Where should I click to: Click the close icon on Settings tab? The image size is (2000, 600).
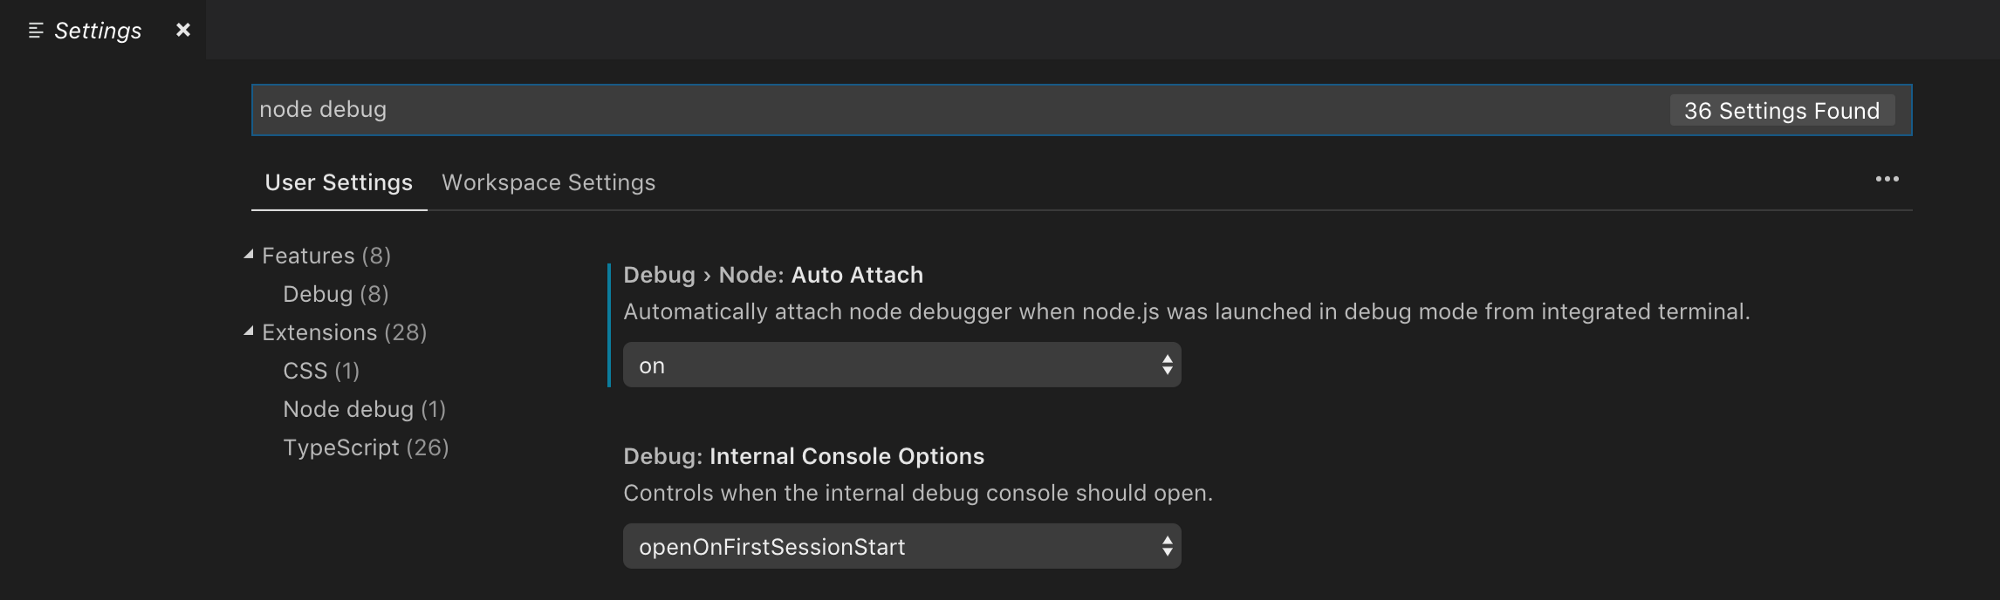pos(183,30)
